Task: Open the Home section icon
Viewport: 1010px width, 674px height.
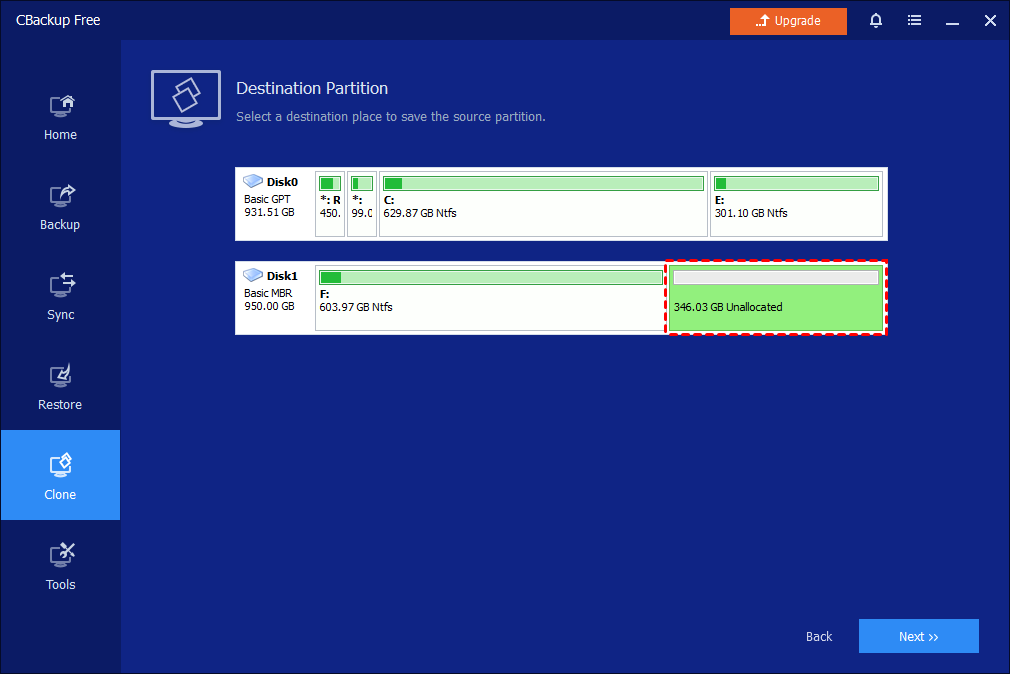Action: [x=60, y=106]
